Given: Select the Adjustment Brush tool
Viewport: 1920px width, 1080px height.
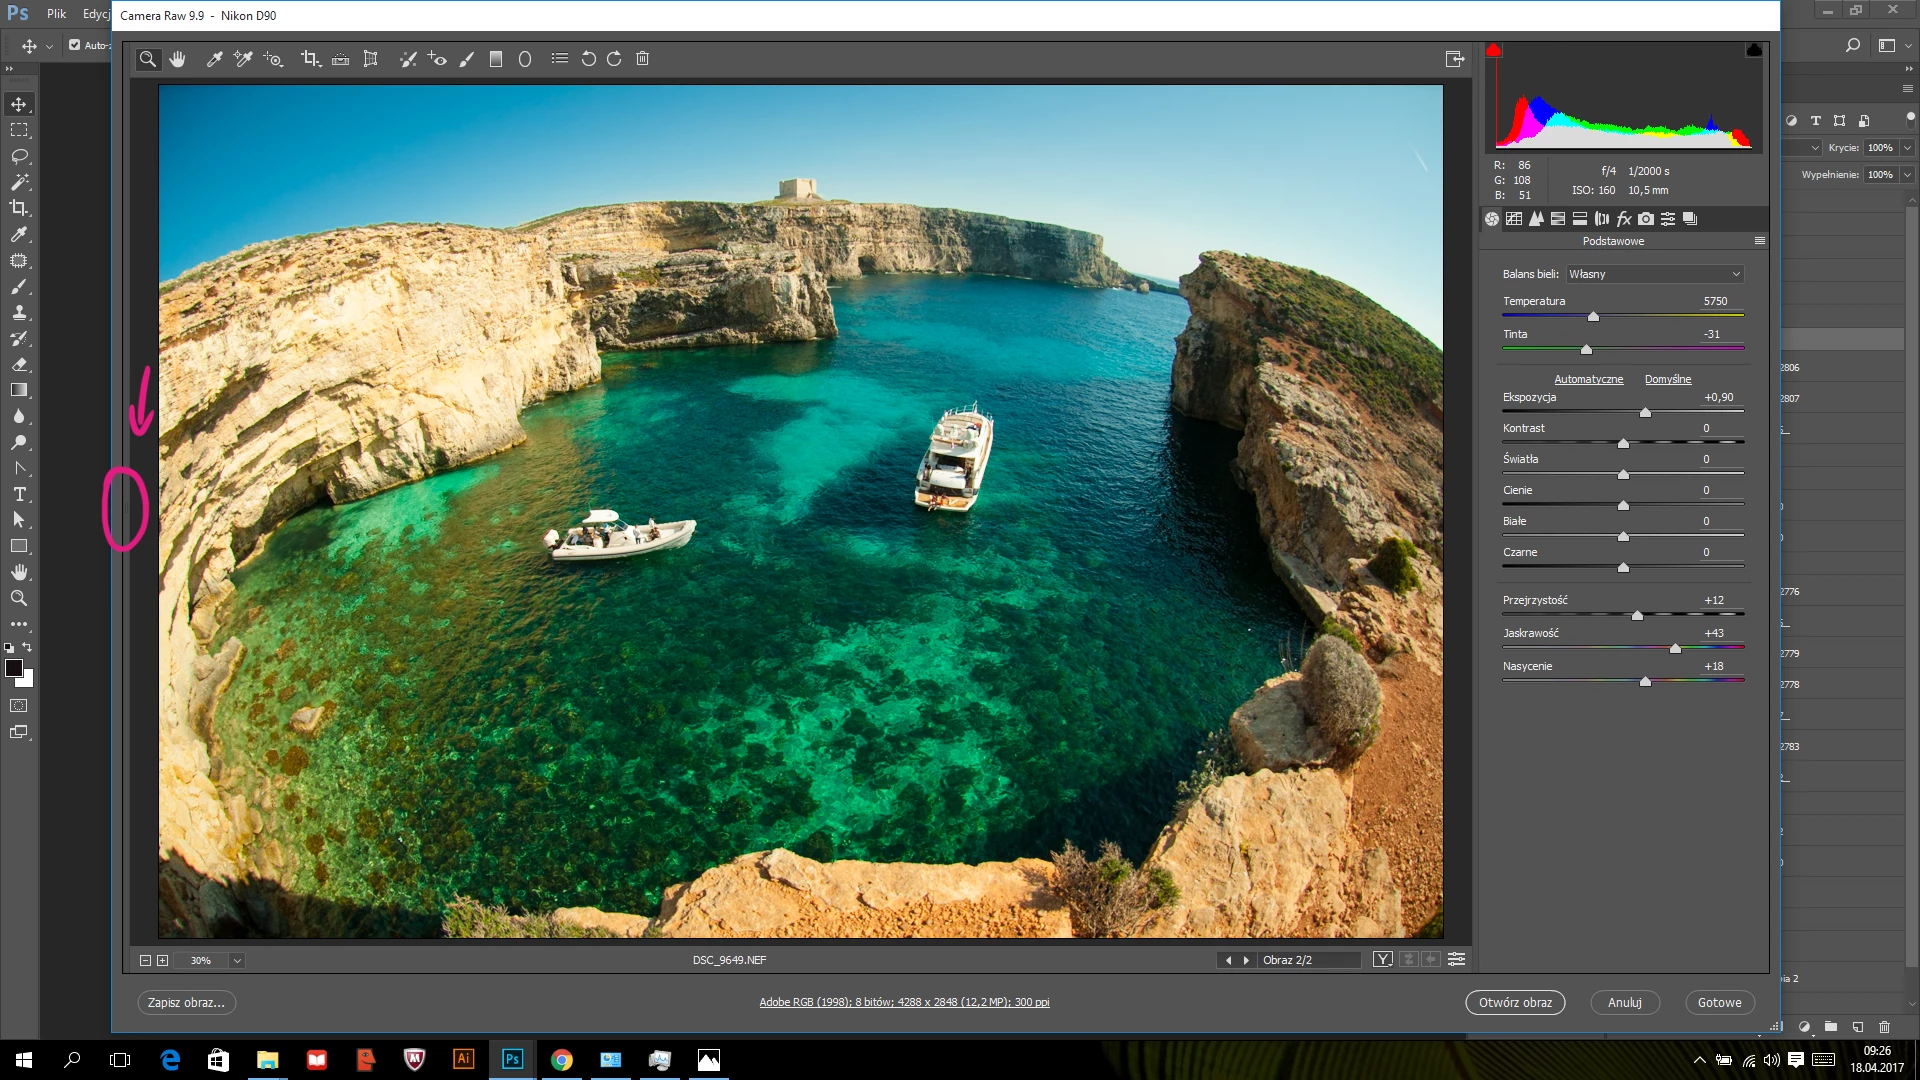Looking at the screenshot, I should 466,59.
